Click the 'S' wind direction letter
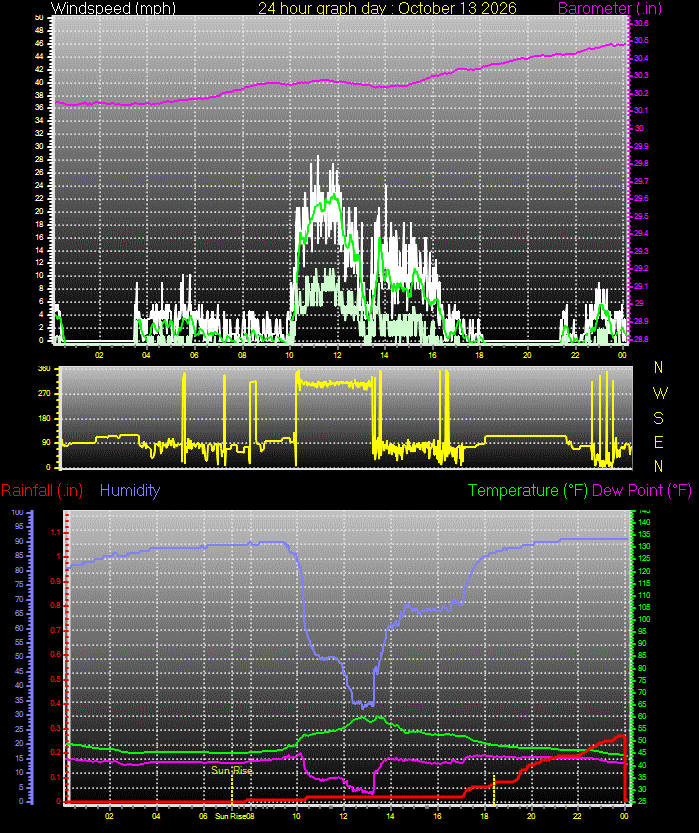 (659, 418)
